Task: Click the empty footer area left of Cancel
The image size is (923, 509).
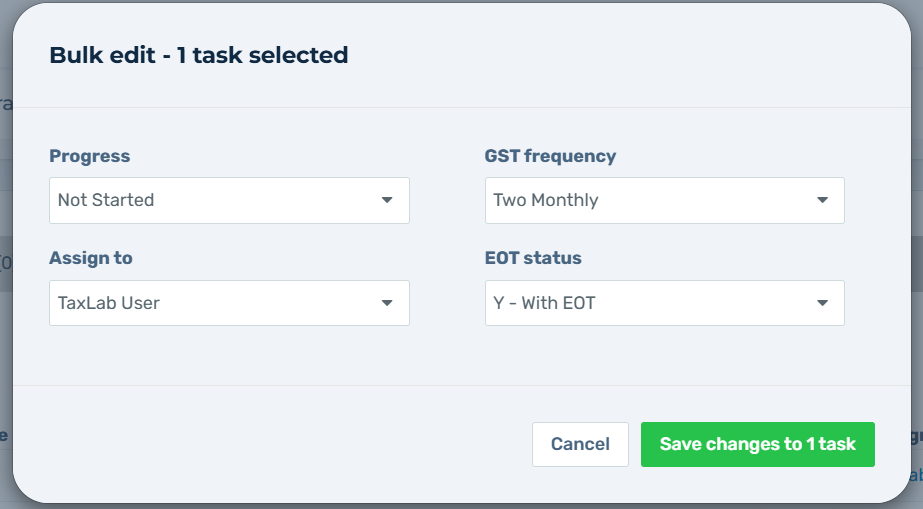Action: click(x=280, y=444)
